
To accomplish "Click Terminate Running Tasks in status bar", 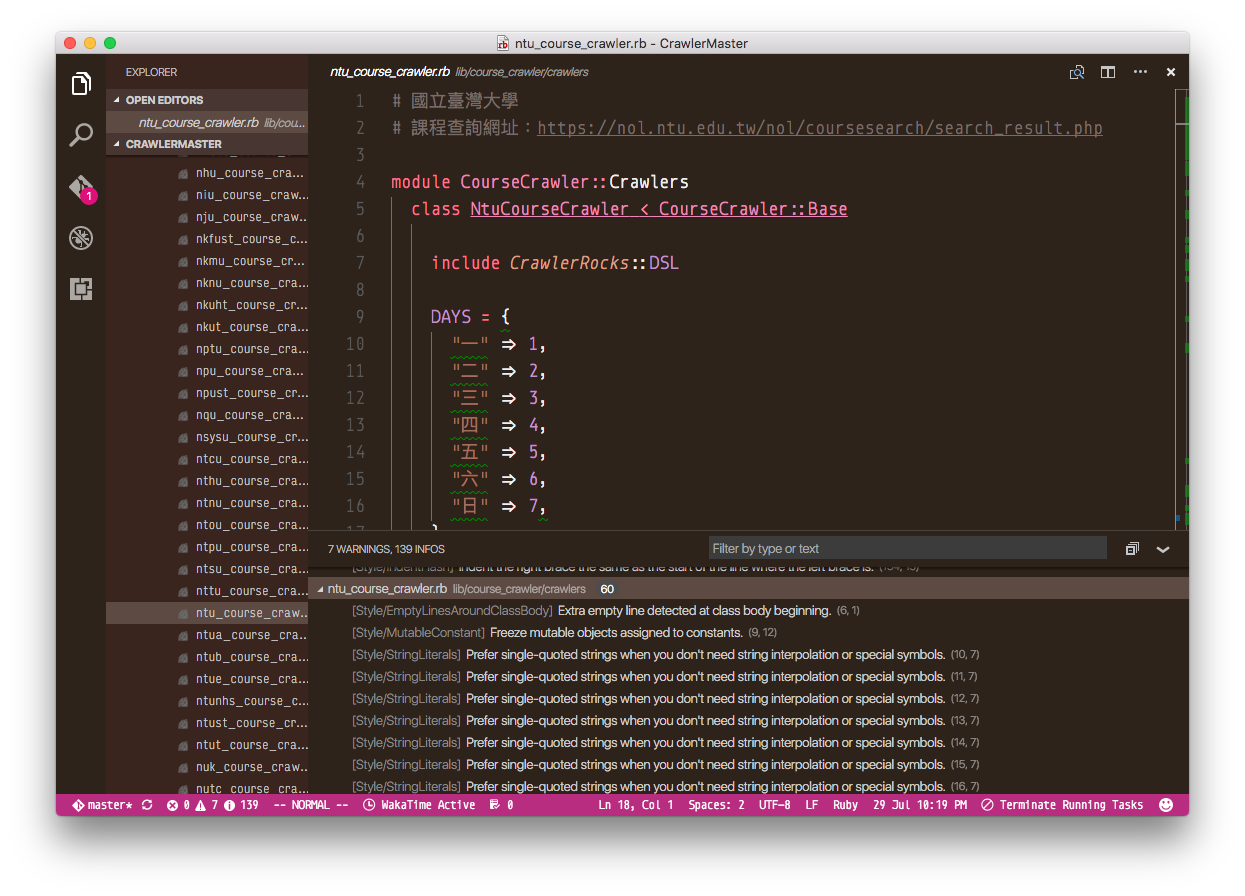I will tap(1062, 805).
